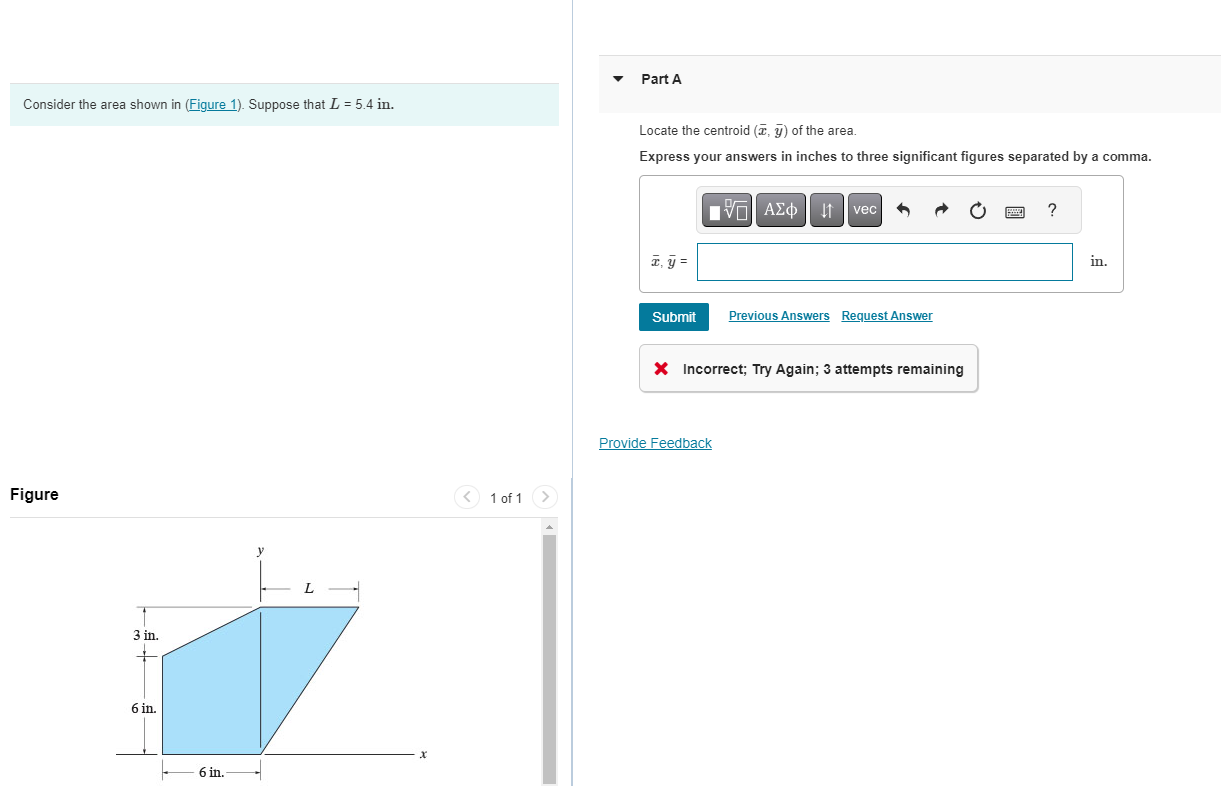Click Request Answer
Viewport: 1221px width, 786px height.
click(886, 315)
